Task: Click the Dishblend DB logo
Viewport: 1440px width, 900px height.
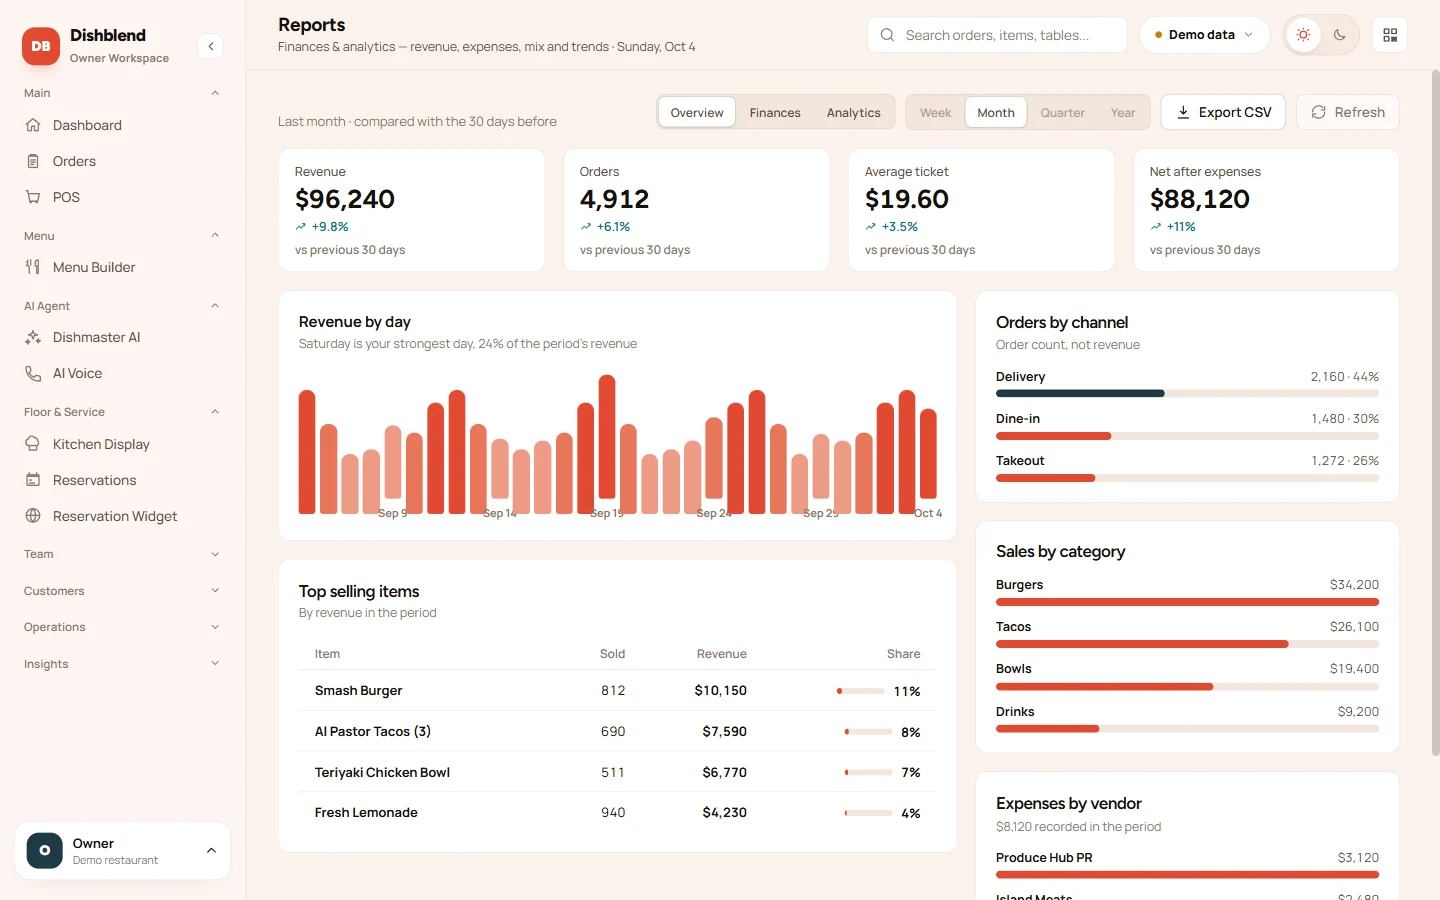Action: click(41, 46)
